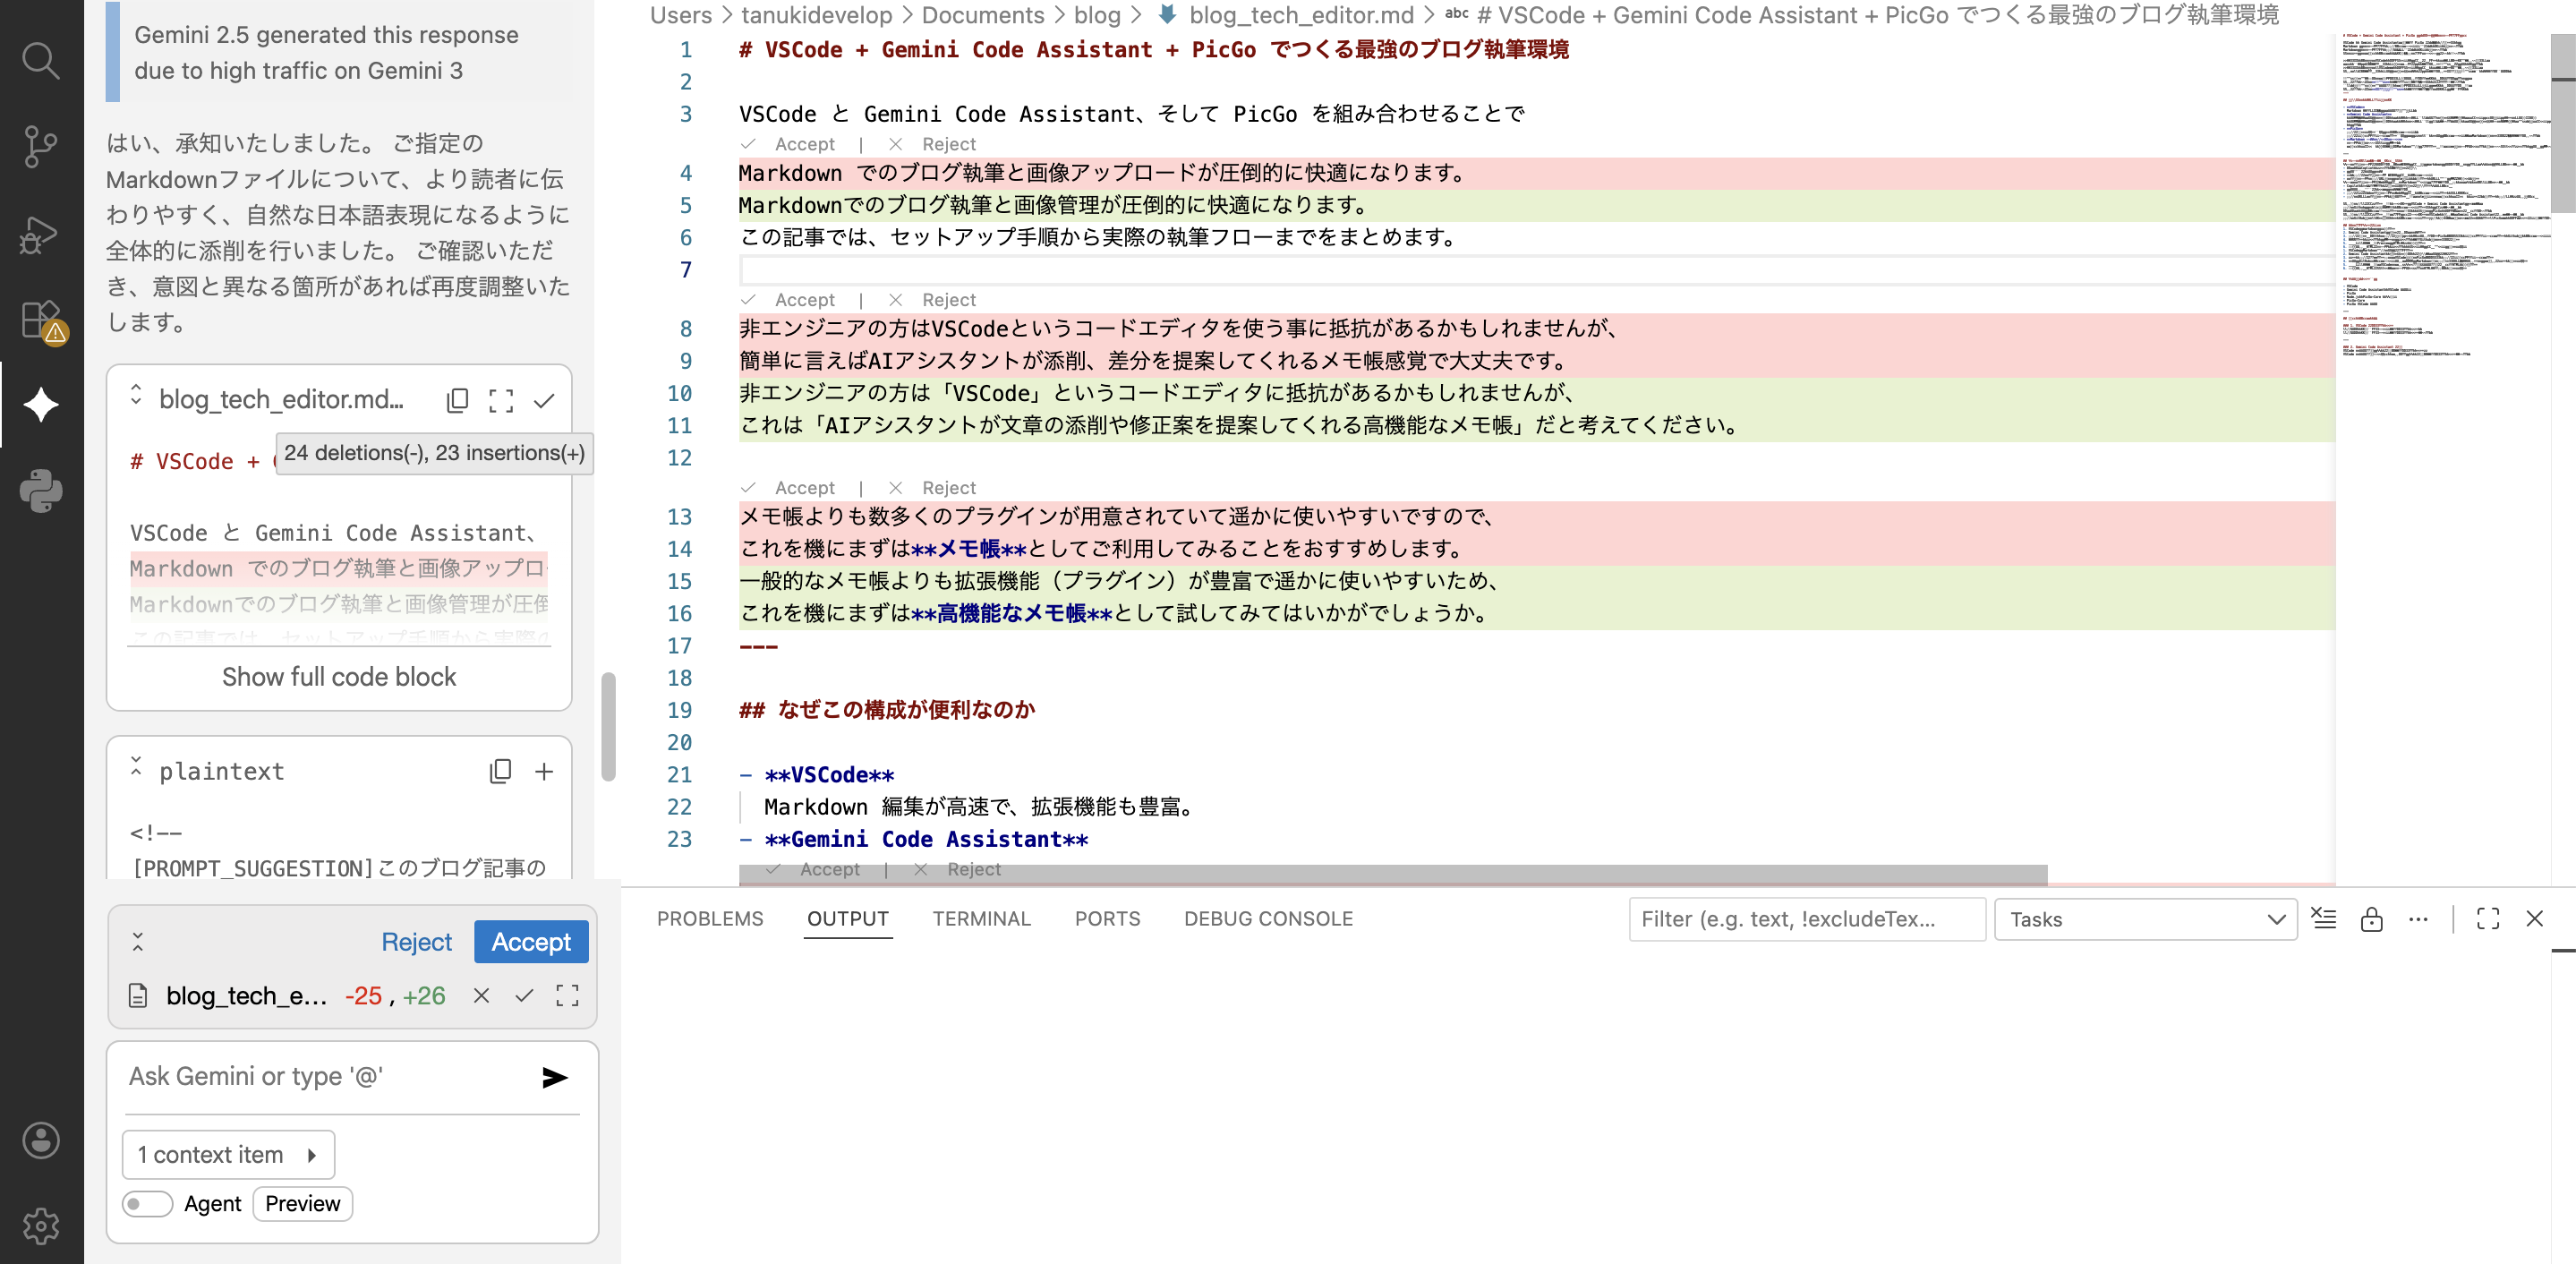The height and width of the screenshot is (1264, 2576).
Task: Copy the blog_tech_editor.md code block
Action: 457,400
